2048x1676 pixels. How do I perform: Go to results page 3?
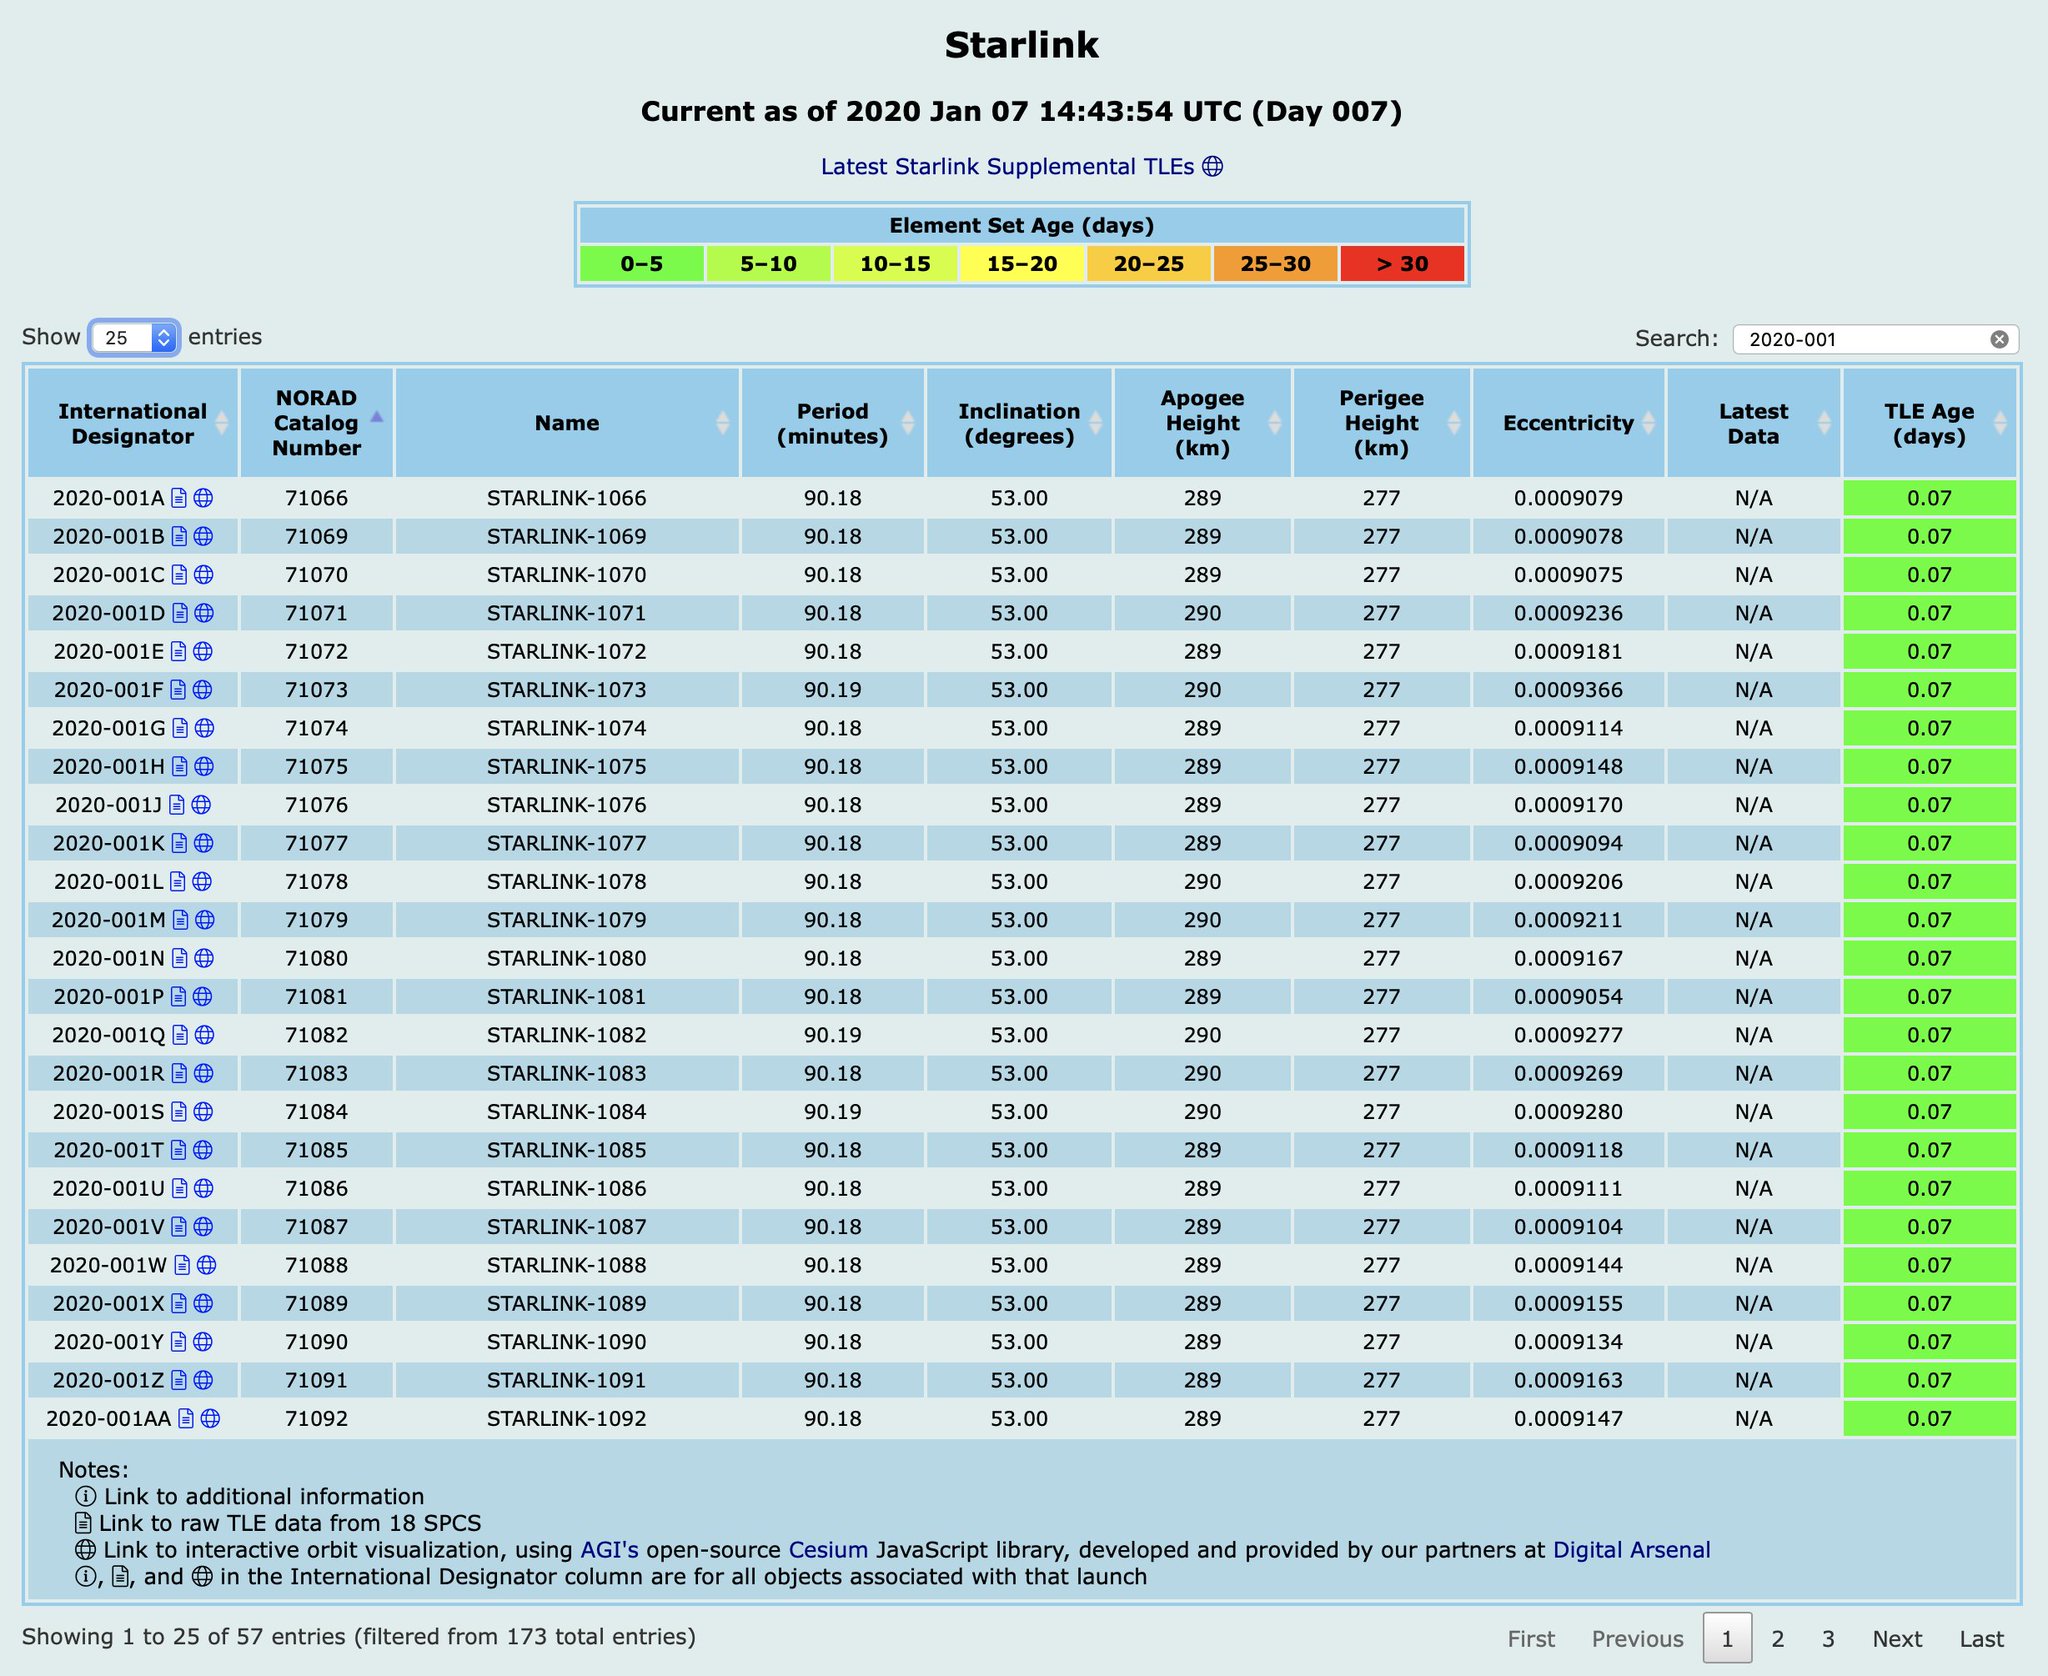coord(1828,1639)
